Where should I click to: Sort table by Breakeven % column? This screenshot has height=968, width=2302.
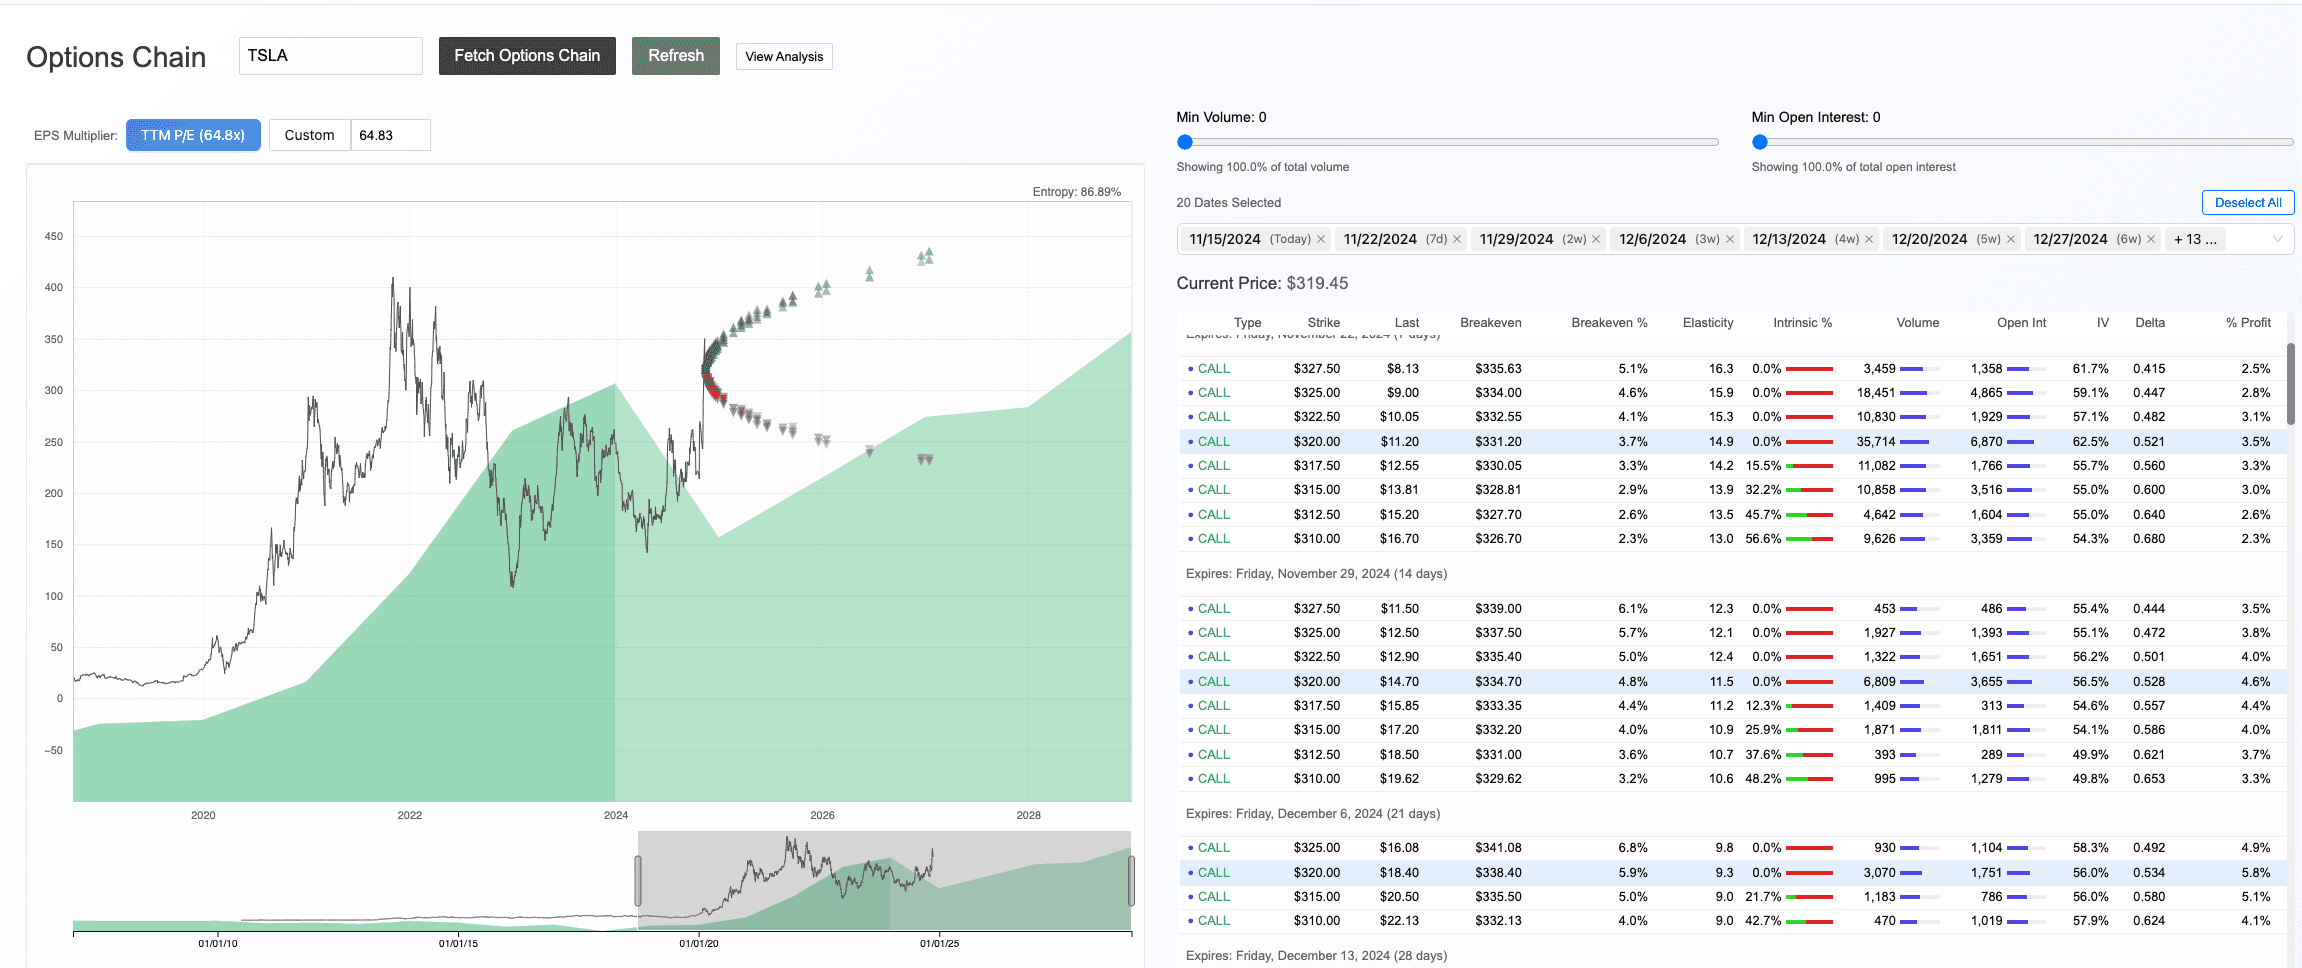1608,323
